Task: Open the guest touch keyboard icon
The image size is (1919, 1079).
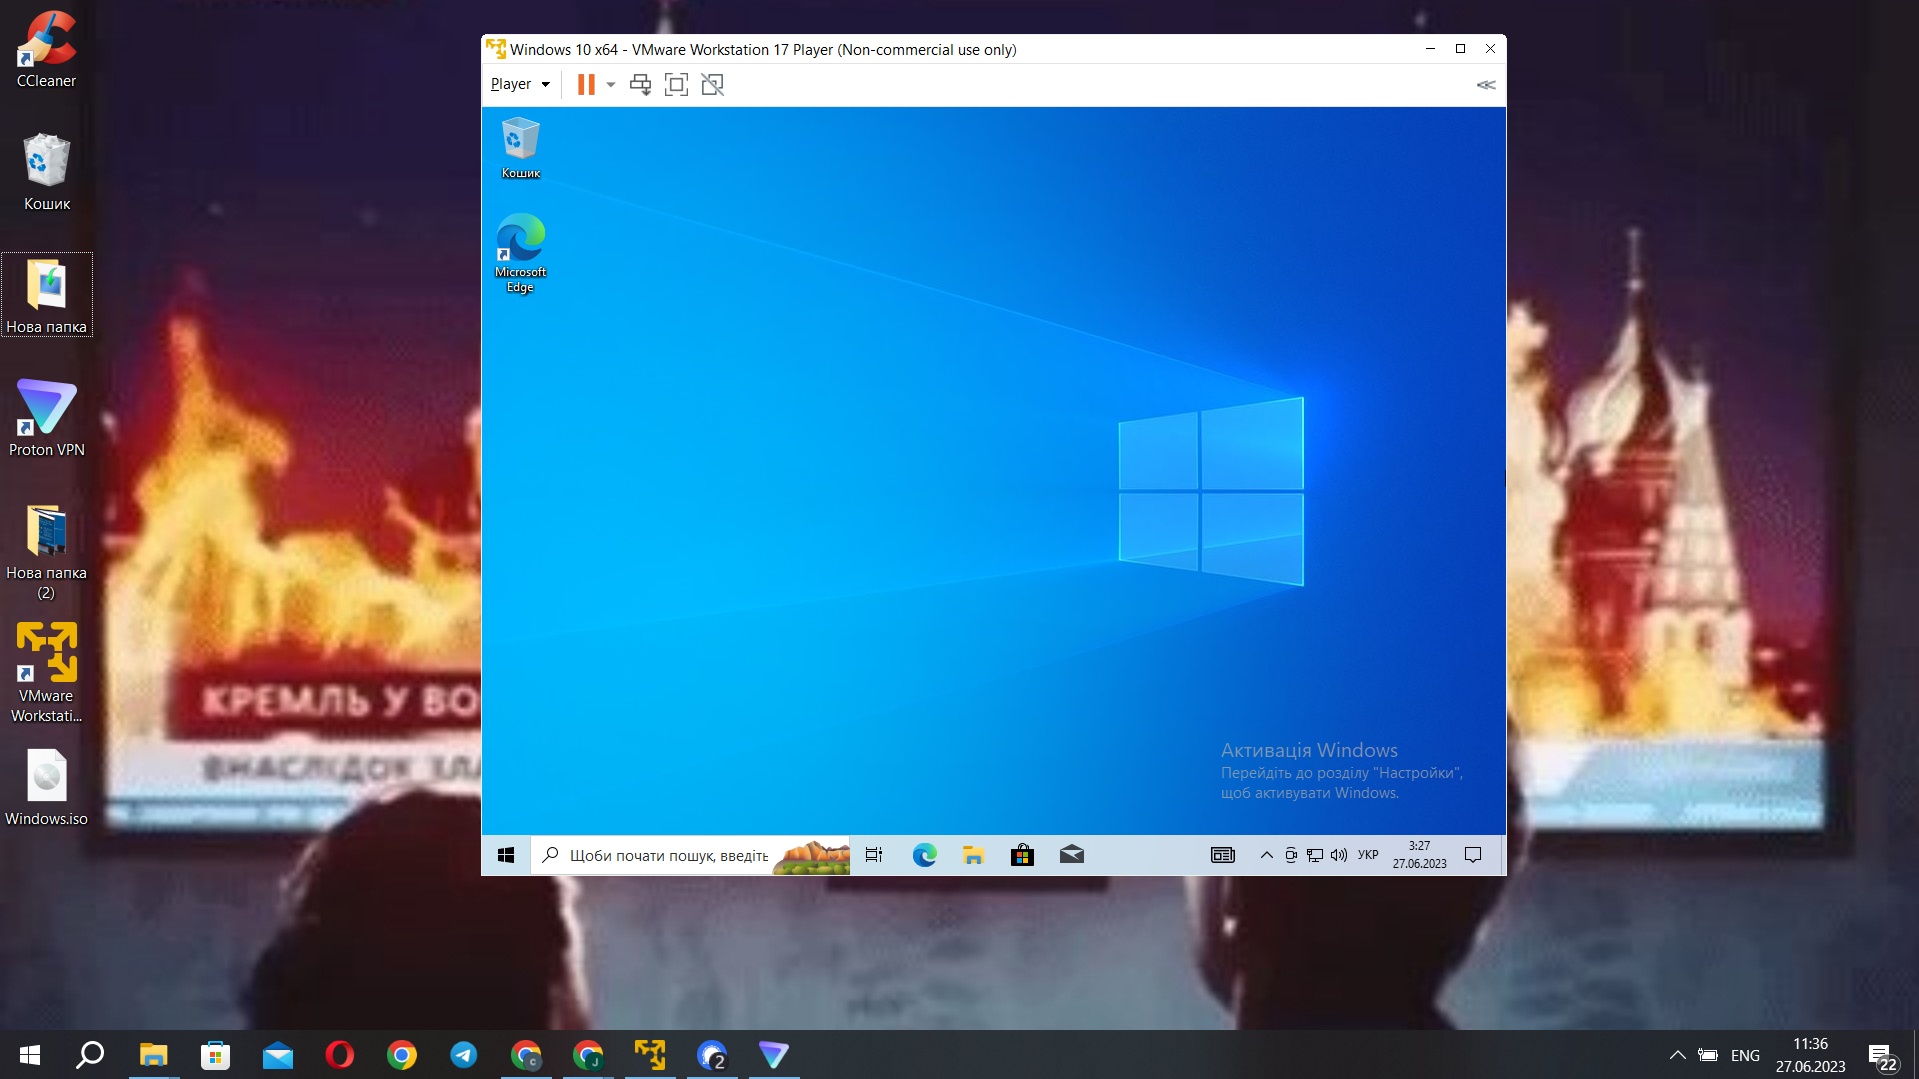Action: point(1223,855)
